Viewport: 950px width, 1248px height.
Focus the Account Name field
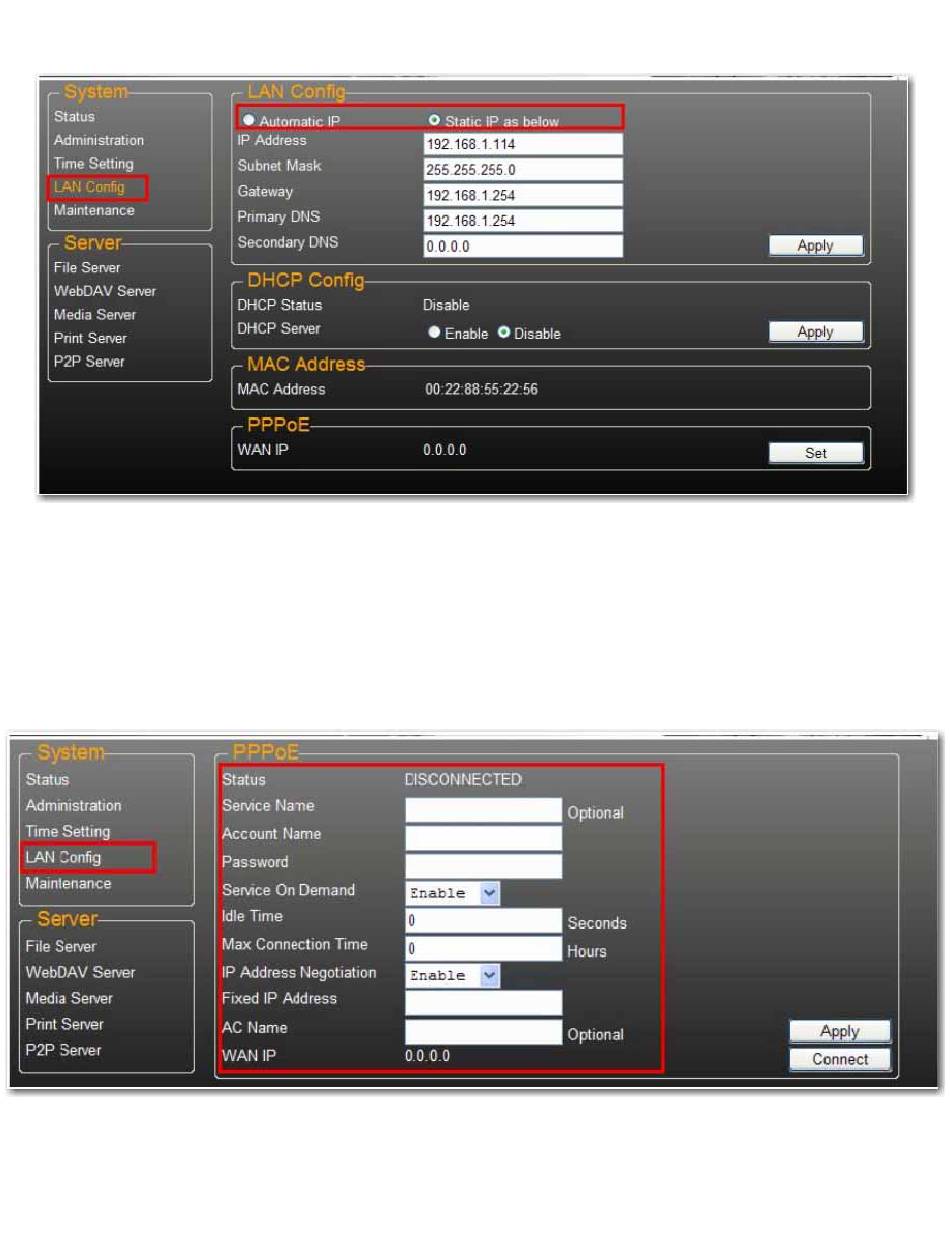click(x=484, y=838)
